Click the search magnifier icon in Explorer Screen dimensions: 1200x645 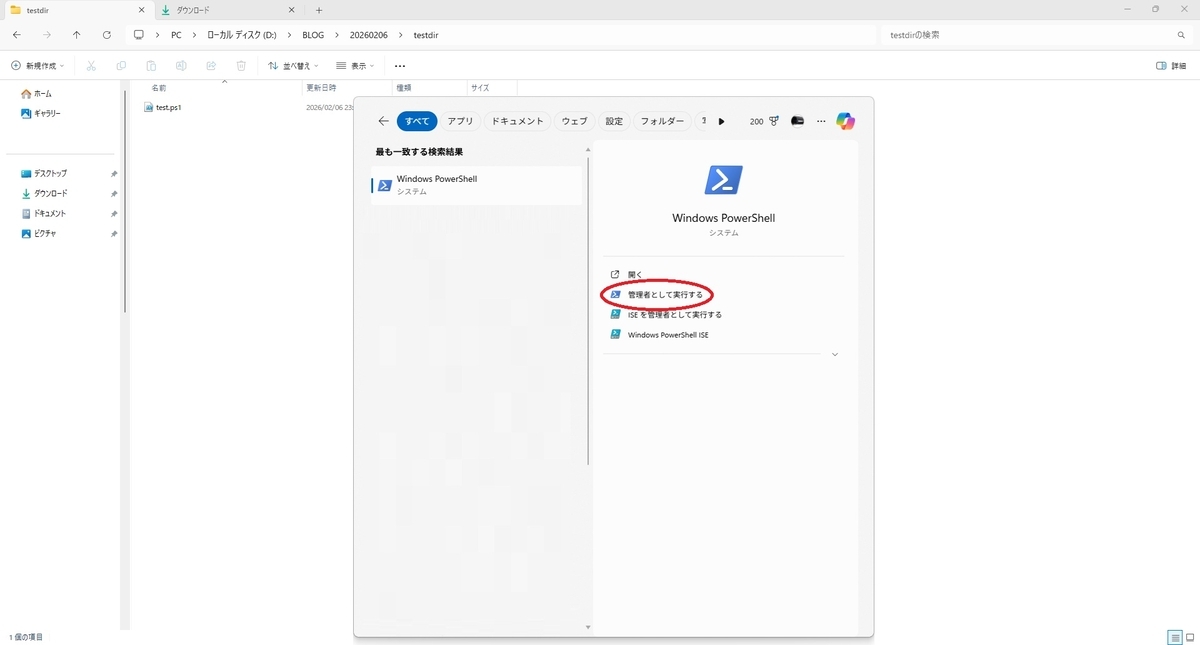[1181, 35]
